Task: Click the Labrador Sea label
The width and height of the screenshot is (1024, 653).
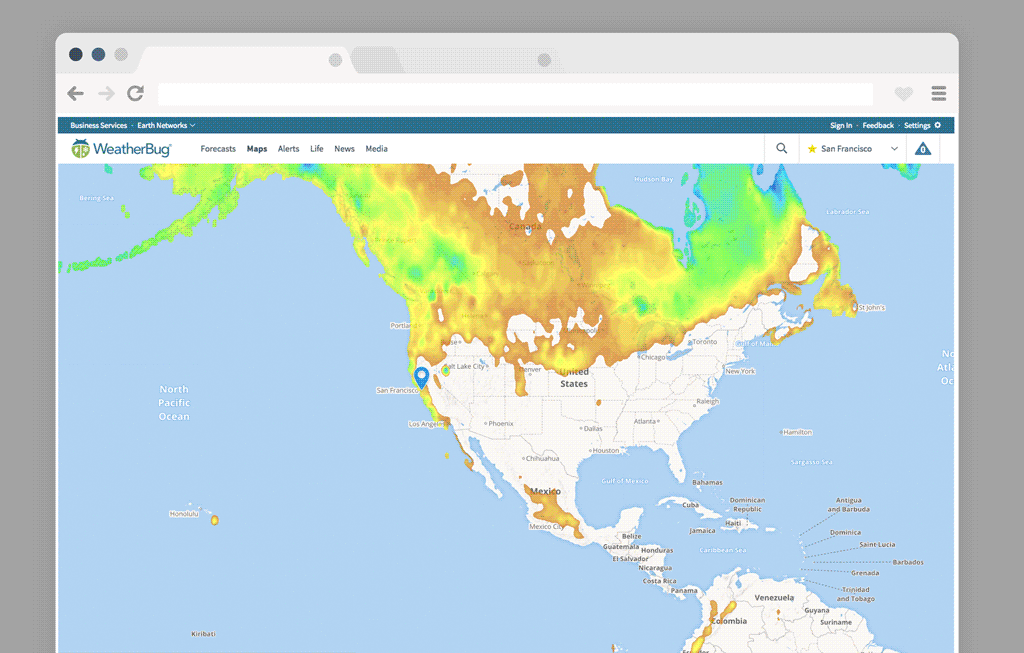Action: click(847, 212)
